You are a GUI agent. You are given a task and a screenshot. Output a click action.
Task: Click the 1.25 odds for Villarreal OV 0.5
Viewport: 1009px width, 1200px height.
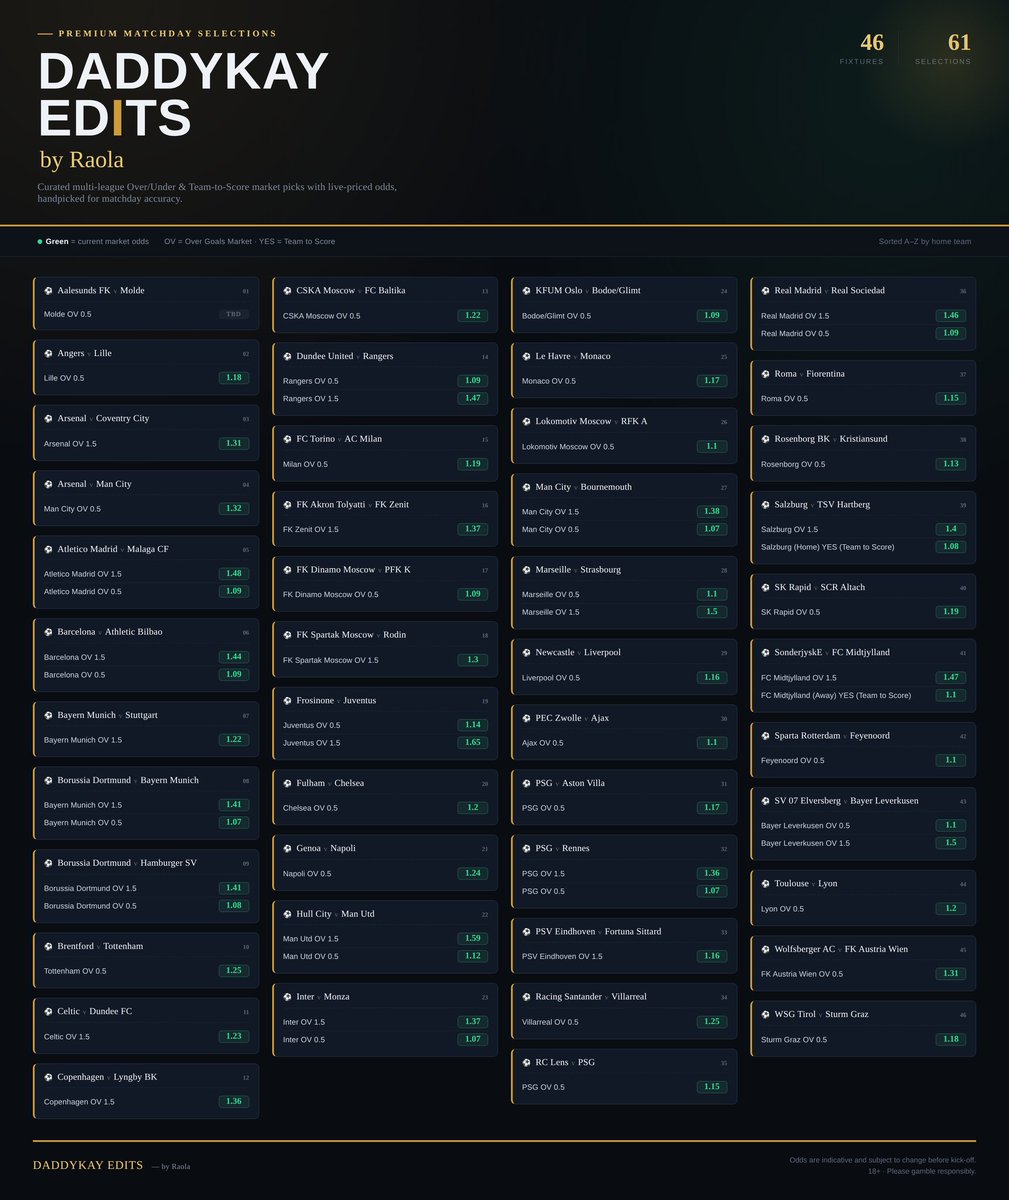click(712, 1021)
